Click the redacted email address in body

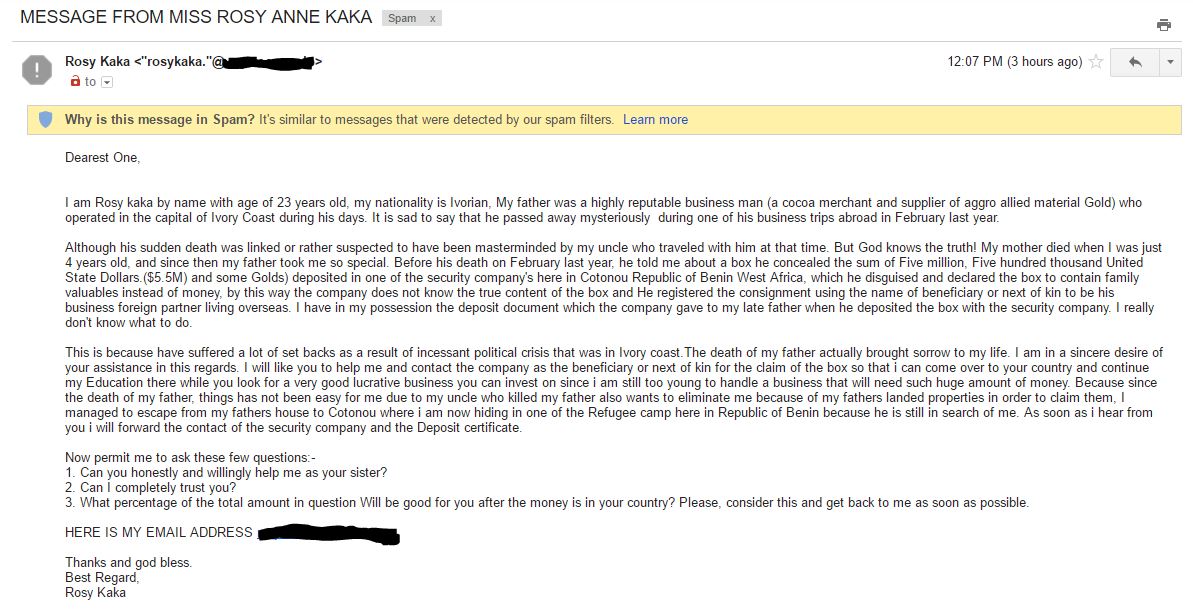click(328, 535)
